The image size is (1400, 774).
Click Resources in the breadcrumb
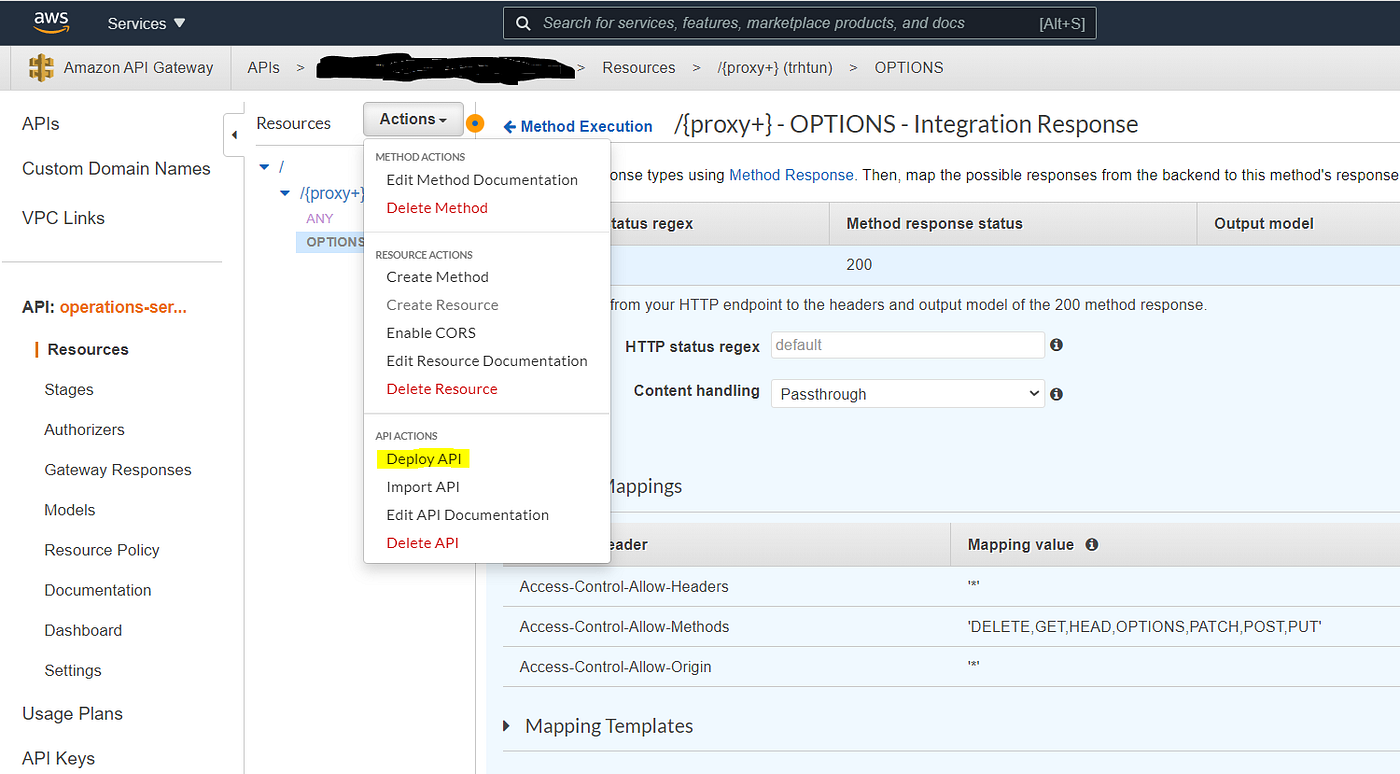point(639,68)
